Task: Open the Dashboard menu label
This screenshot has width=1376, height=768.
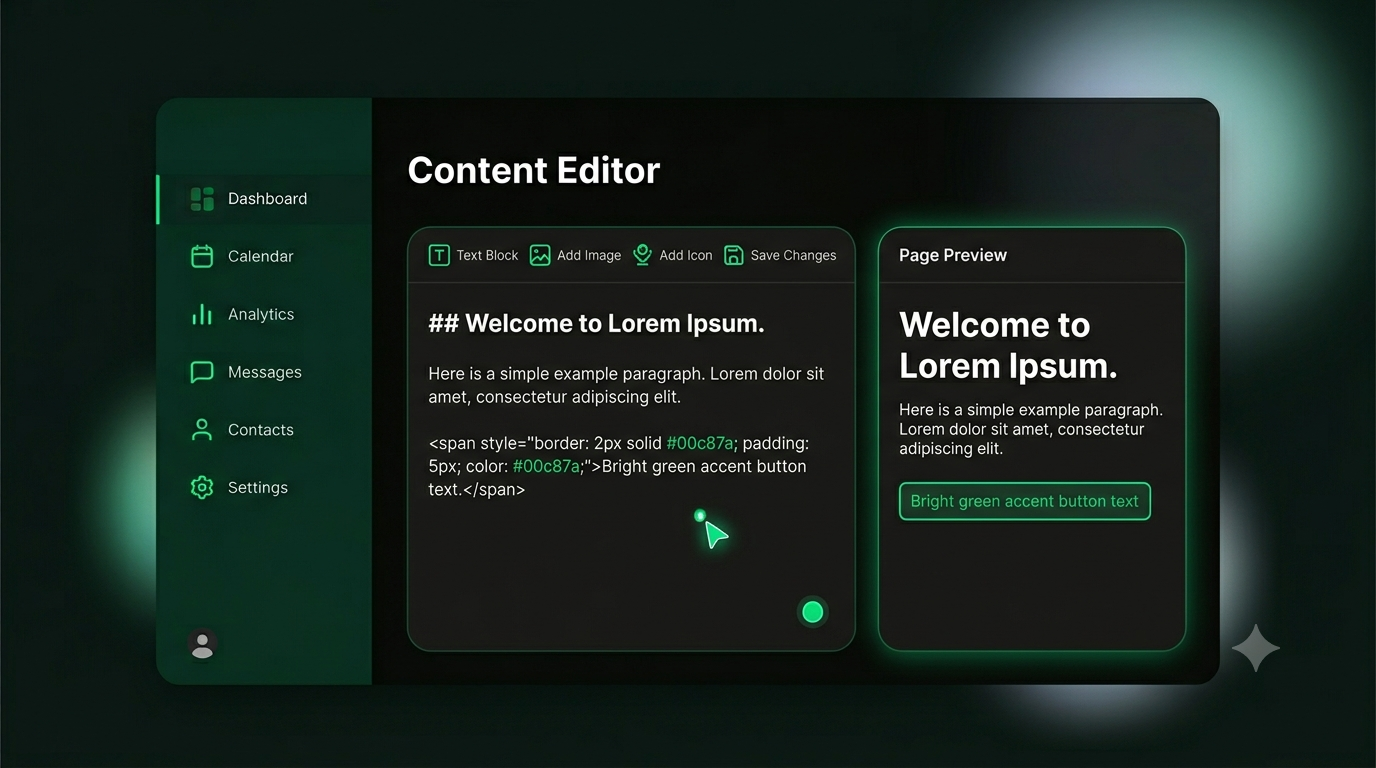Action: coord(268,199)
